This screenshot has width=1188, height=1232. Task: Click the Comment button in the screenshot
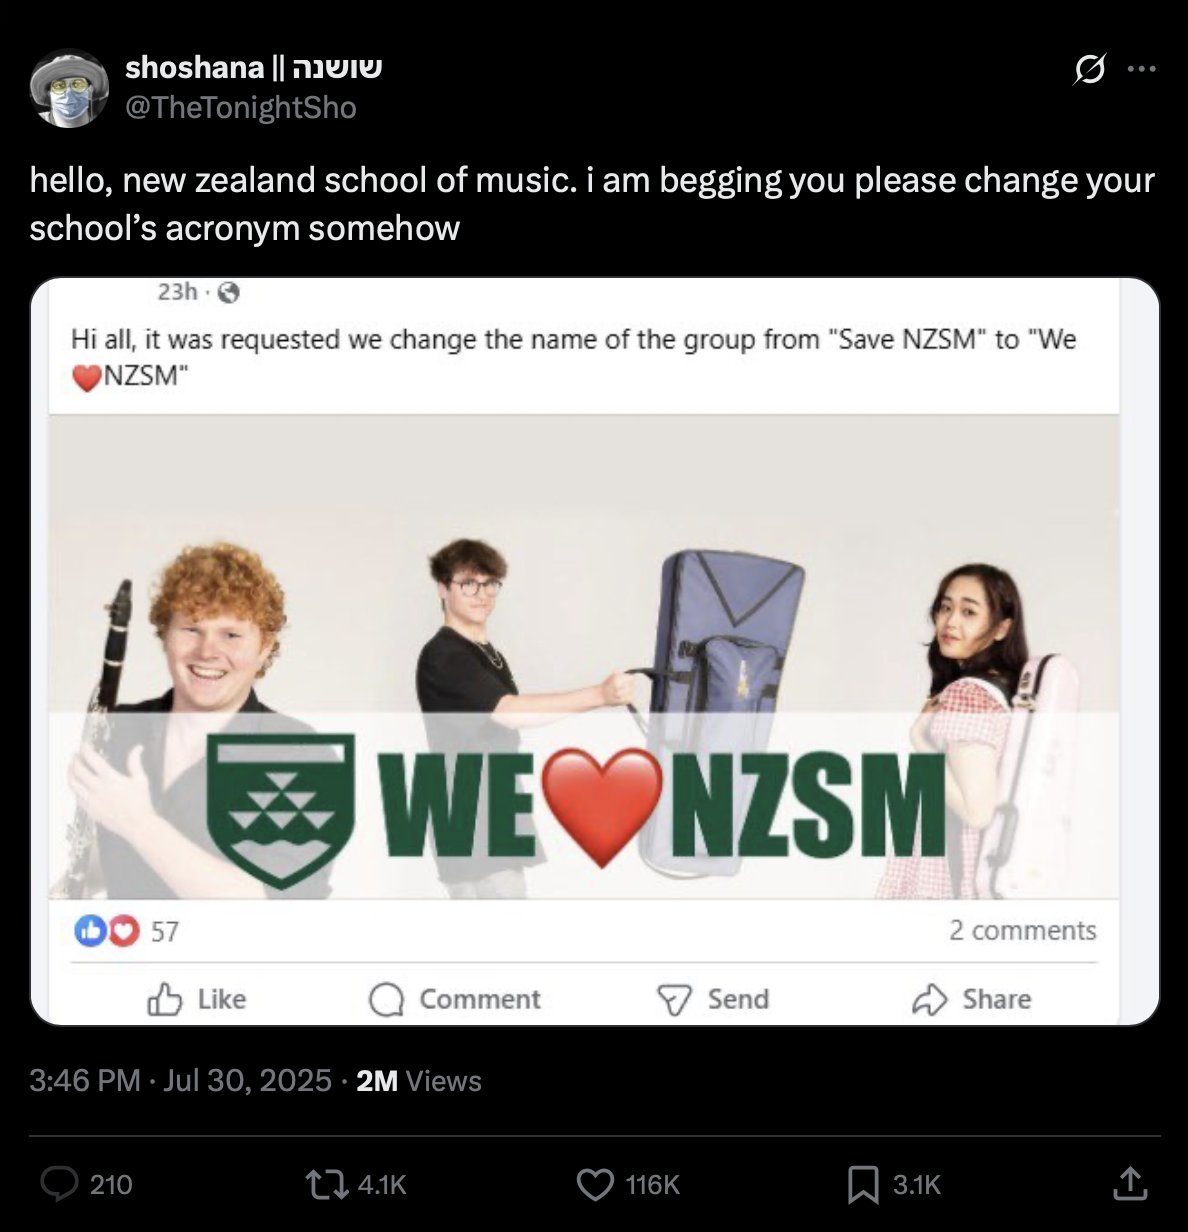pos(455,999)
